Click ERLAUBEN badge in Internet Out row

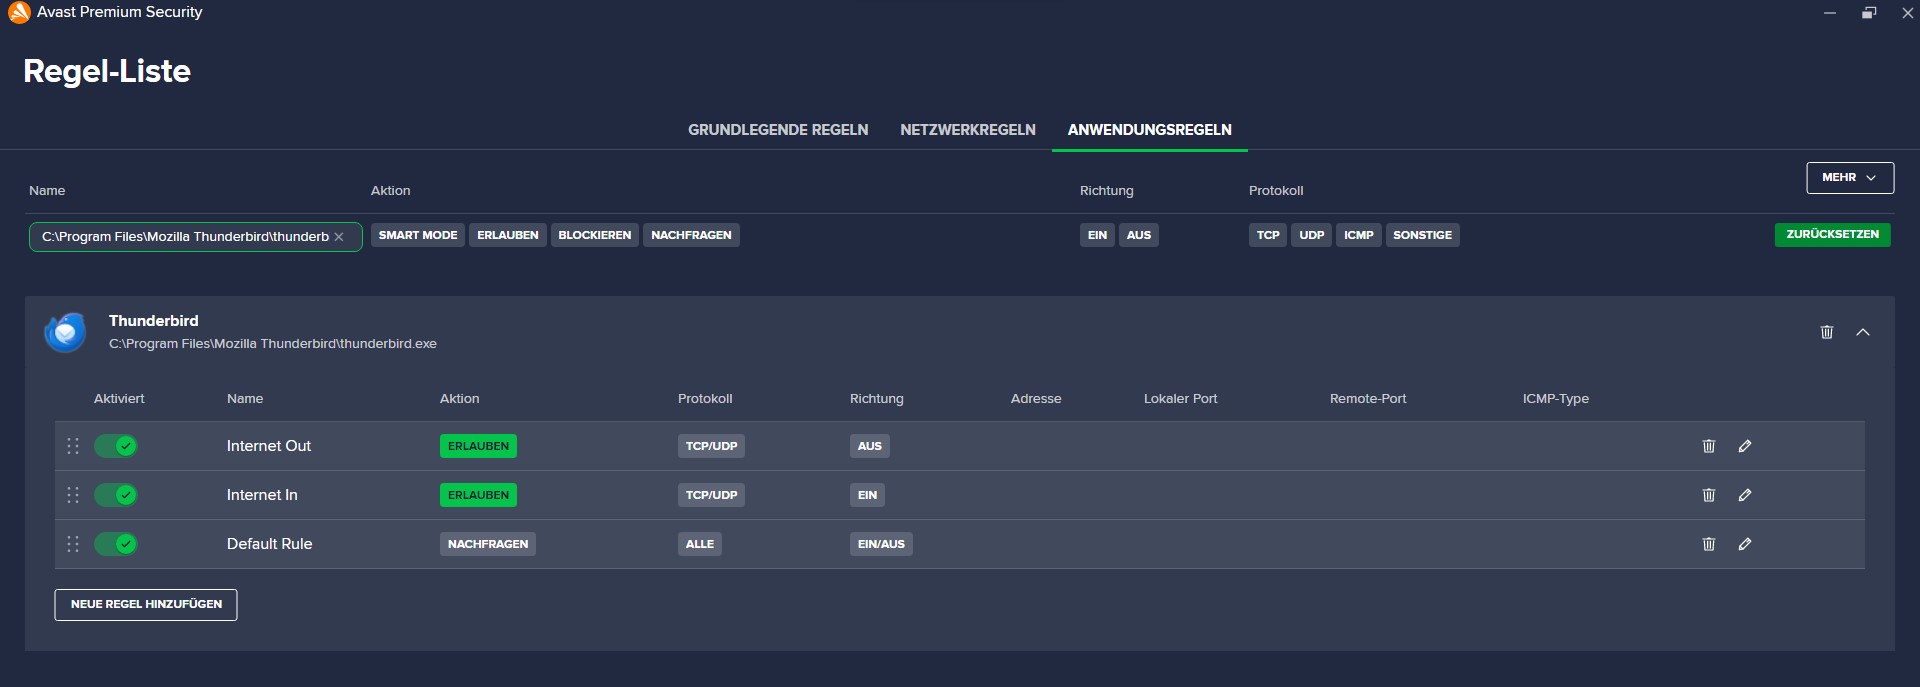pyautogui.click(x=478, y=446)
